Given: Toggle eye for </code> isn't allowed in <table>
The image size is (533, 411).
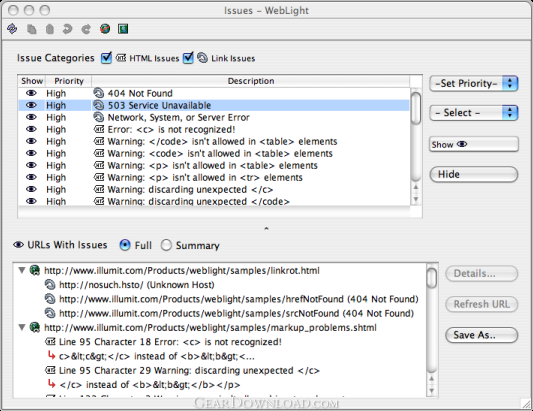Looking at the screenshot, I should 31,141.
